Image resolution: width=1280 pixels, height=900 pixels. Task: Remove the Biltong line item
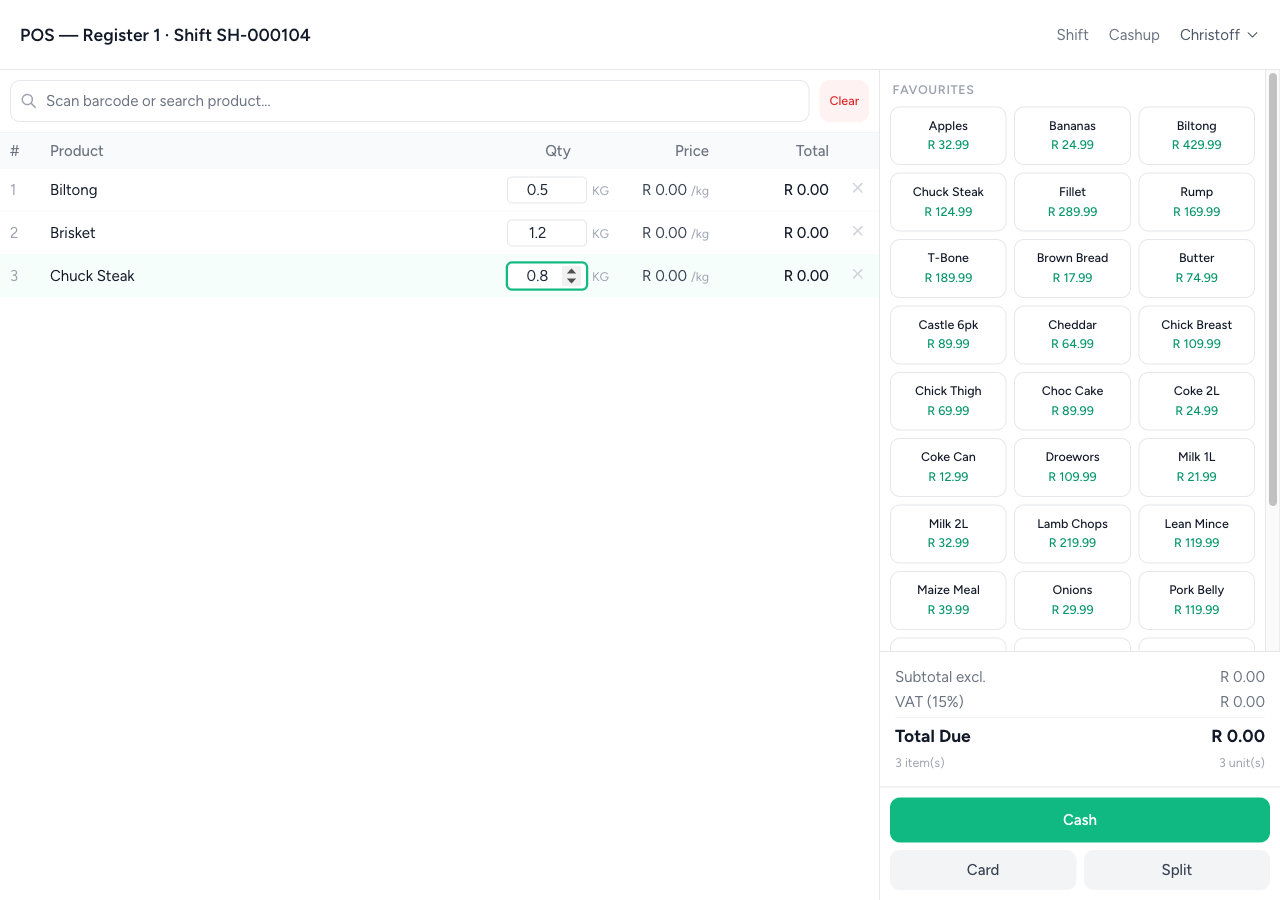pos(857,188)
